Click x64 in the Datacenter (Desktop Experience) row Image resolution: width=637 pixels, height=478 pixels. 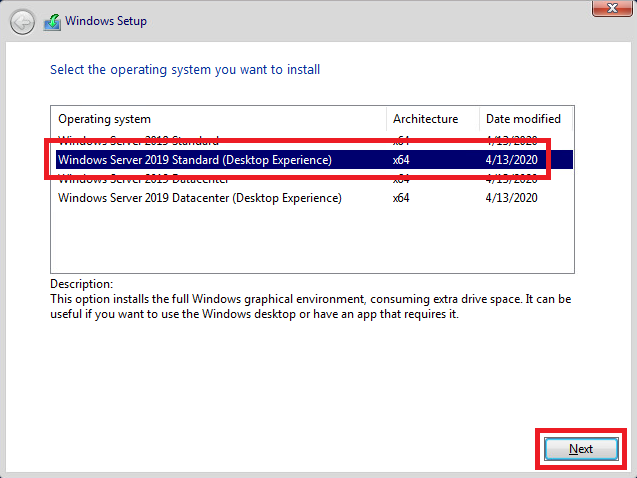[401, 198]
